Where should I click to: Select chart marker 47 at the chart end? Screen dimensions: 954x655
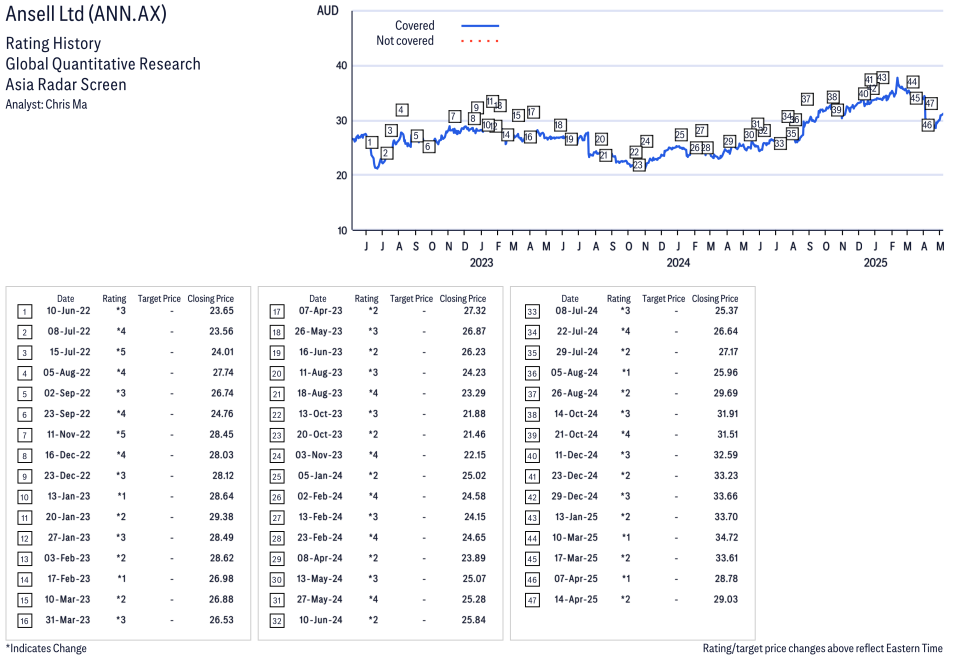(x=930, y=103)
